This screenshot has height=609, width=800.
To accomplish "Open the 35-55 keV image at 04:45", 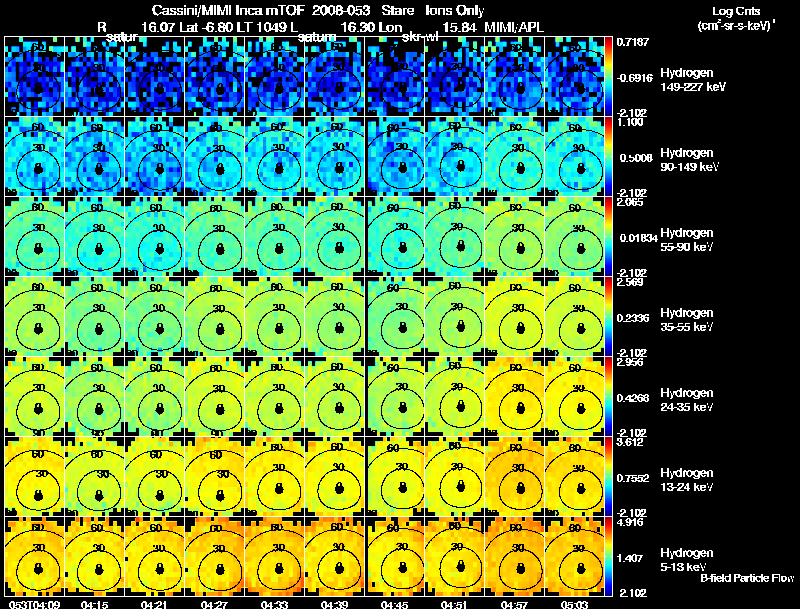I will click(x=395, y=316).
